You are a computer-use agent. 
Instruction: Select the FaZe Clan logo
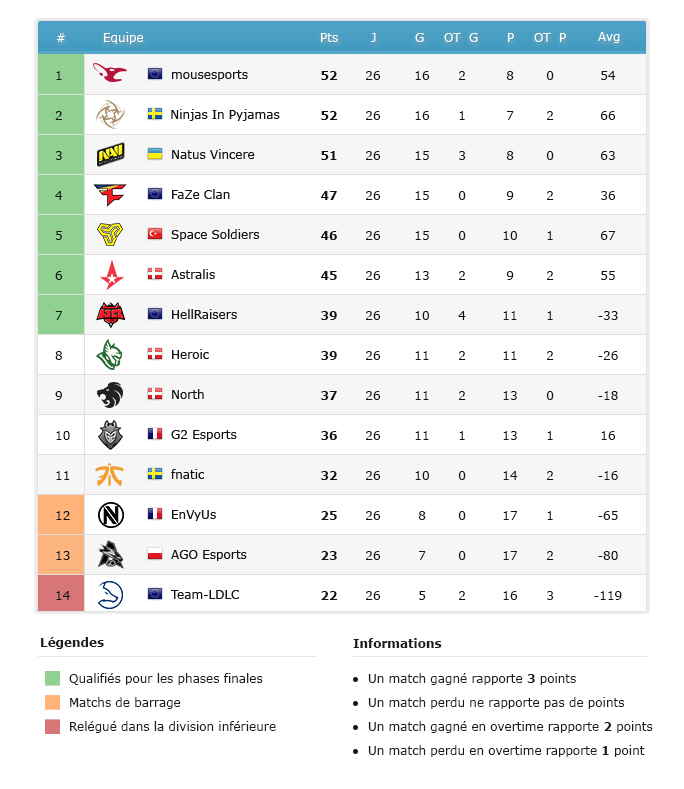tap(110, 195)
